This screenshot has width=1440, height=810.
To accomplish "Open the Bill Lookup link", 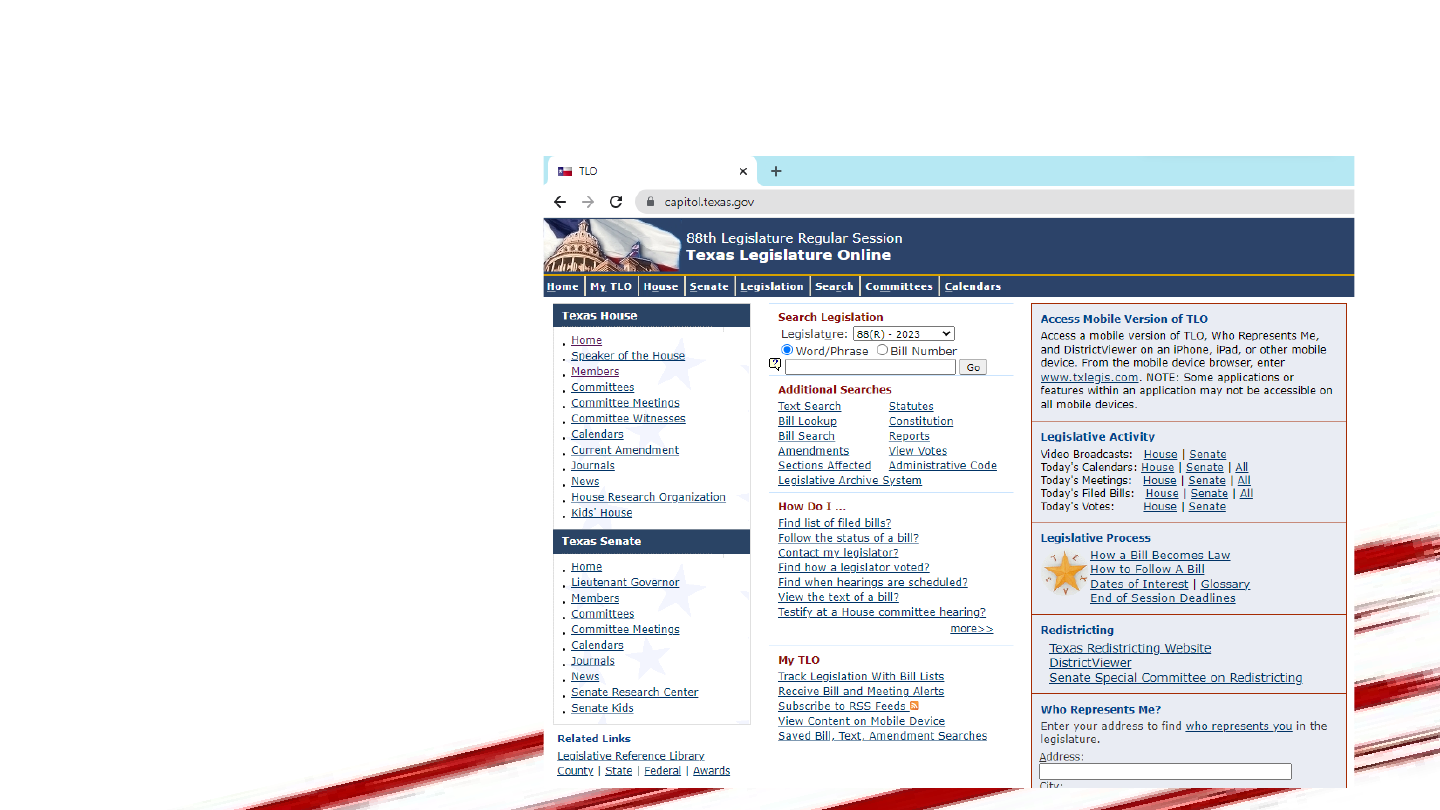I will coord(807,422).
